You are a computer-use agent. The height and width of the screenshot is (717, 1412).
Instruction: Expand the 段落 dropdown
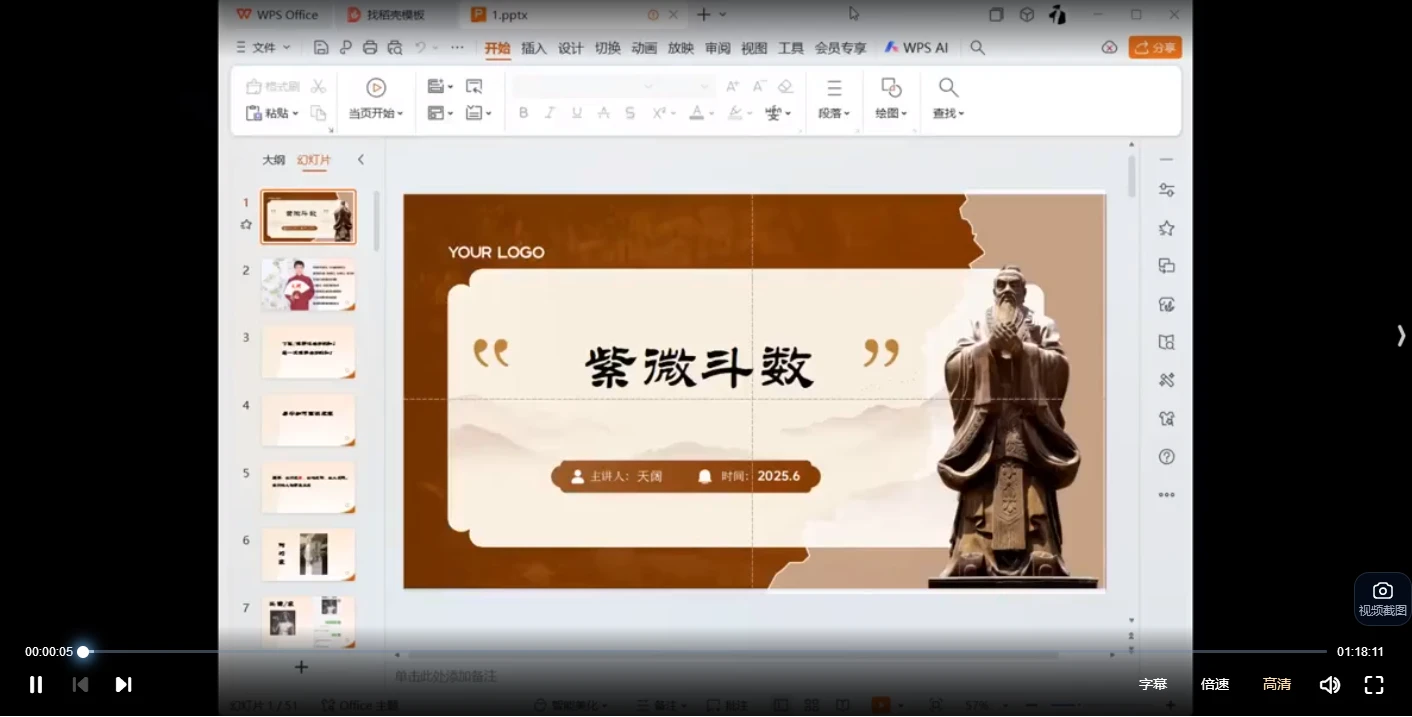click(x=847, y=114)
